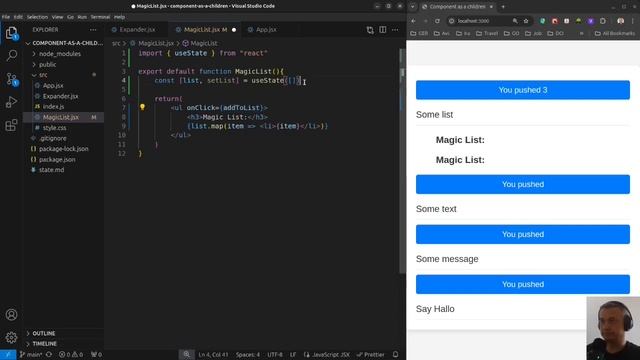The height and width of the screenshot is (360, 640).
Task: Open the All Bookmarks folder
Action: pyautogui.click(x=615, y=33)
